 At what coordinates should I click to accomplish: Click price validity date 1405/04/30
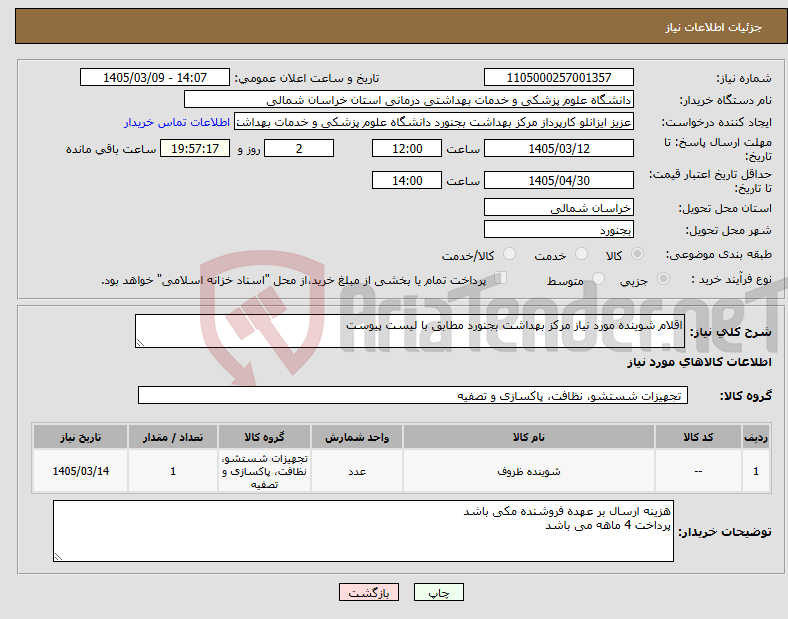558,180
